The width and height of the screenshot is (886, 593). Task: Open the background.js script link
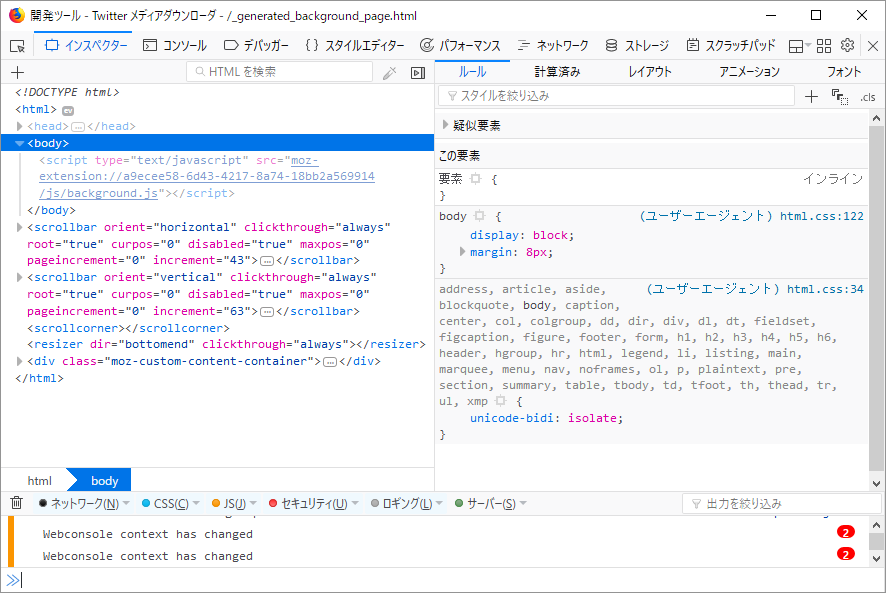pos(207,176)
